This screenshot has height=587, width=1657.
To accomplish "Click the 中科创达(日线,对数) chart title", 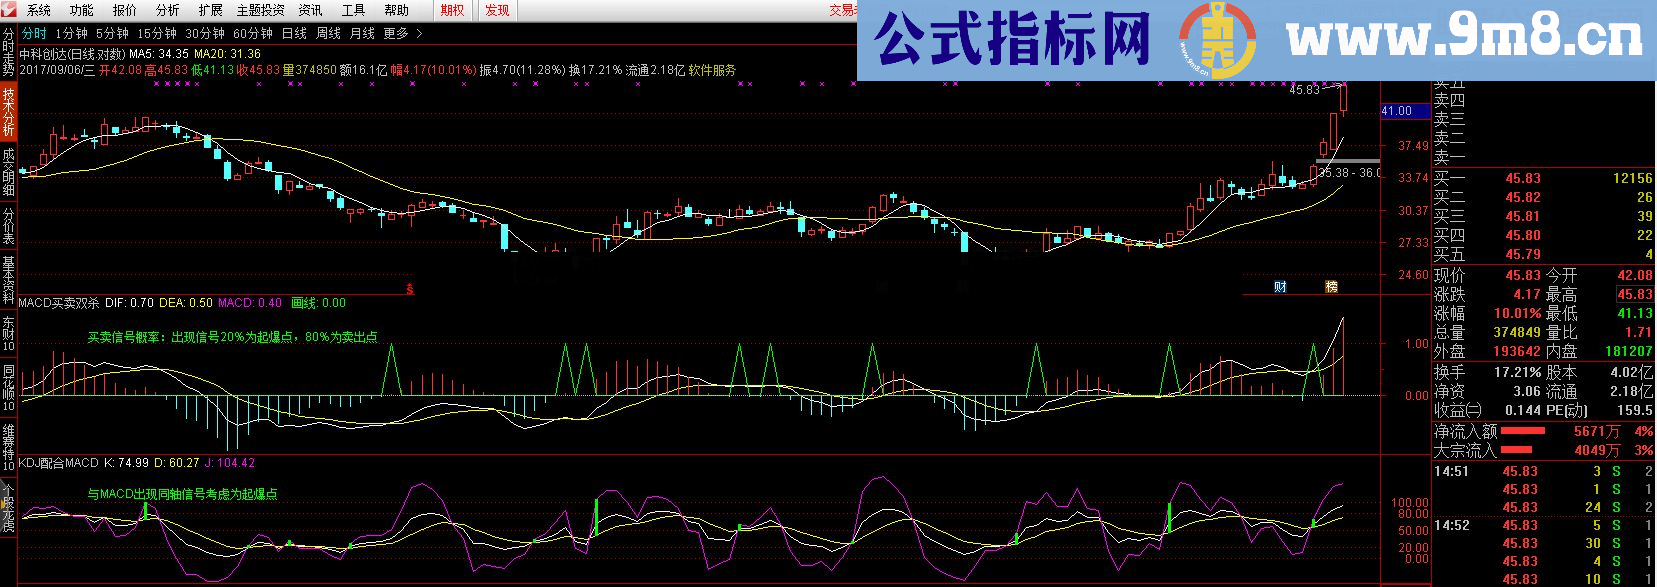I will point(72,54).
